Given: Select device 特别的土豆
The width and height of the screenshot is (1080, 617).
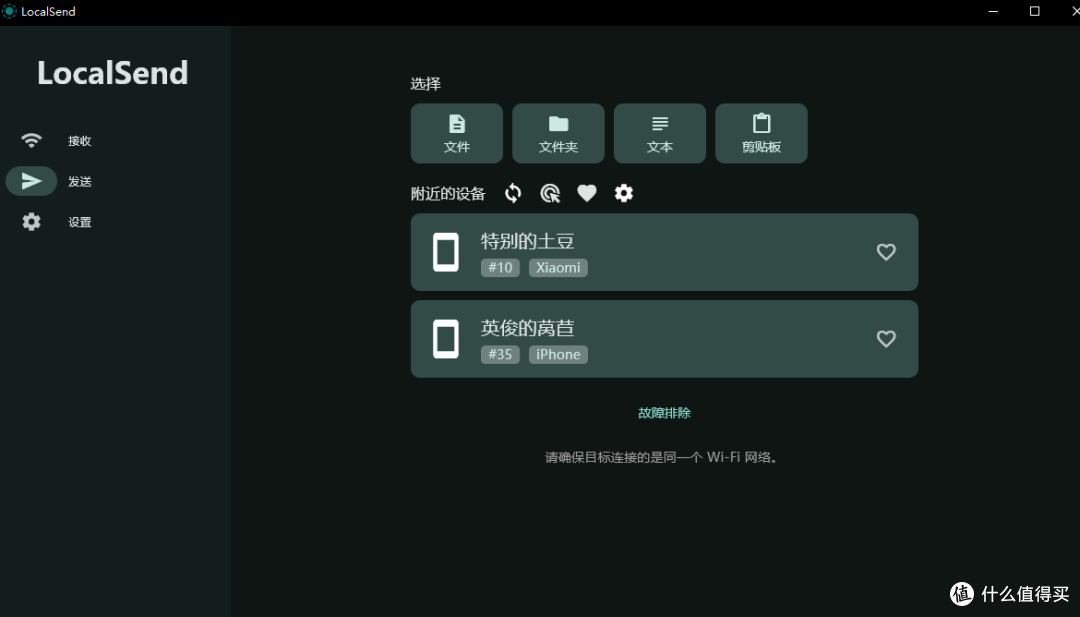Looking at the screenshot, I should point(664,252).
